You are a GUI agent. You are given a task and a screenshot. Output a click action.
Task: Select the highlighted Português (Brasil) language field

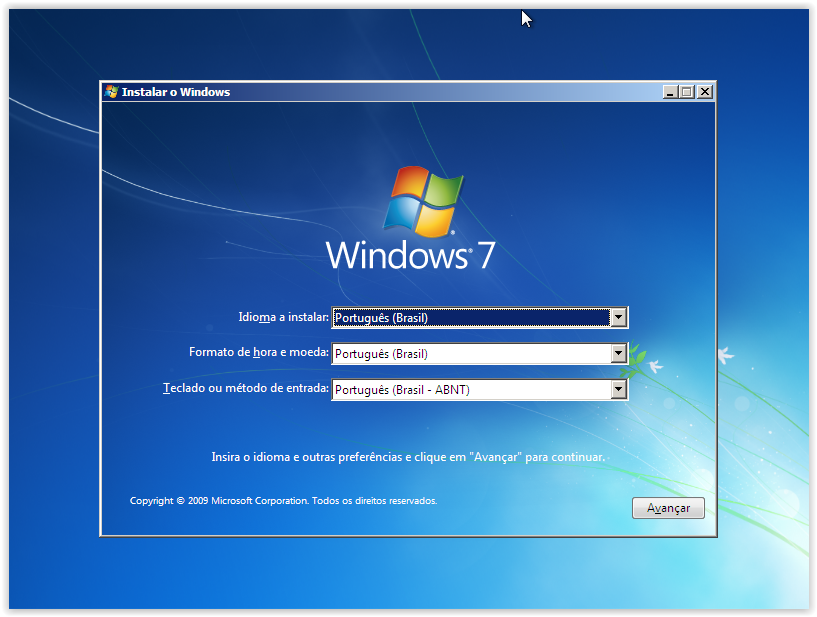[x=470, y=318]
